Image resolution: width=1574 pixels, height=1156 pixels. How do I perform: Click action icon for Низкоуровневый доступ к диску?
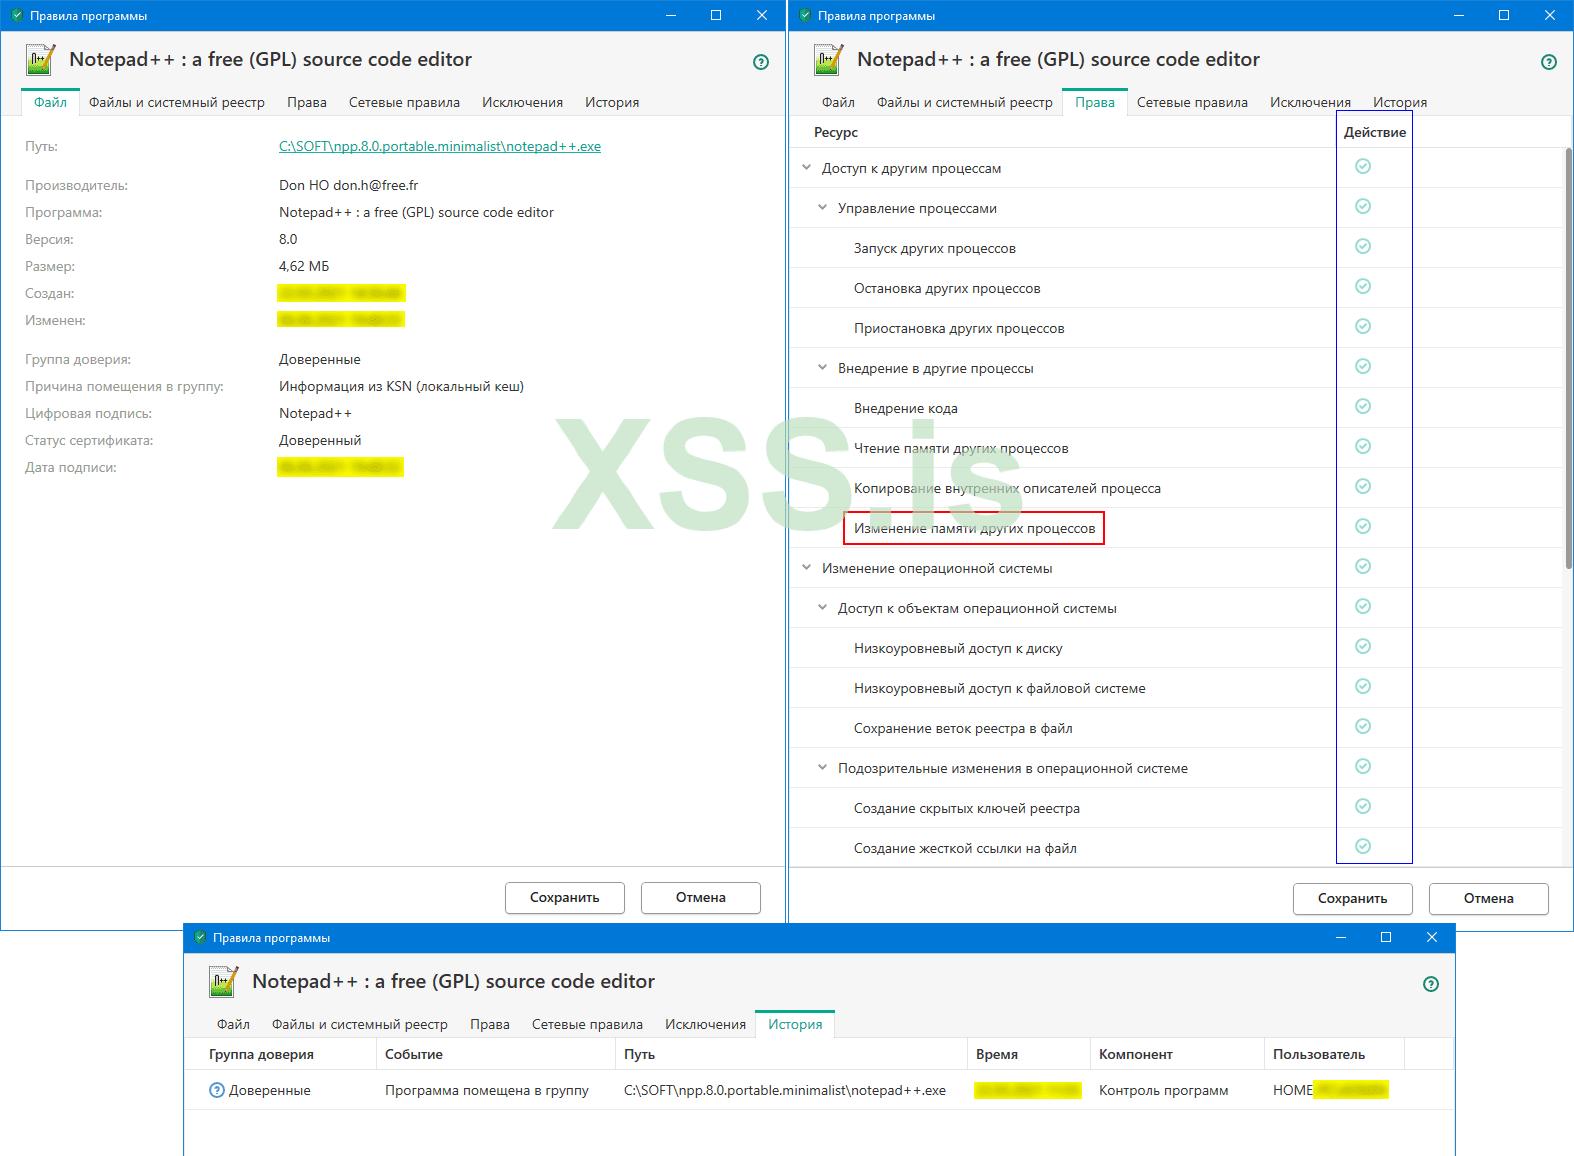point(1363,646)
